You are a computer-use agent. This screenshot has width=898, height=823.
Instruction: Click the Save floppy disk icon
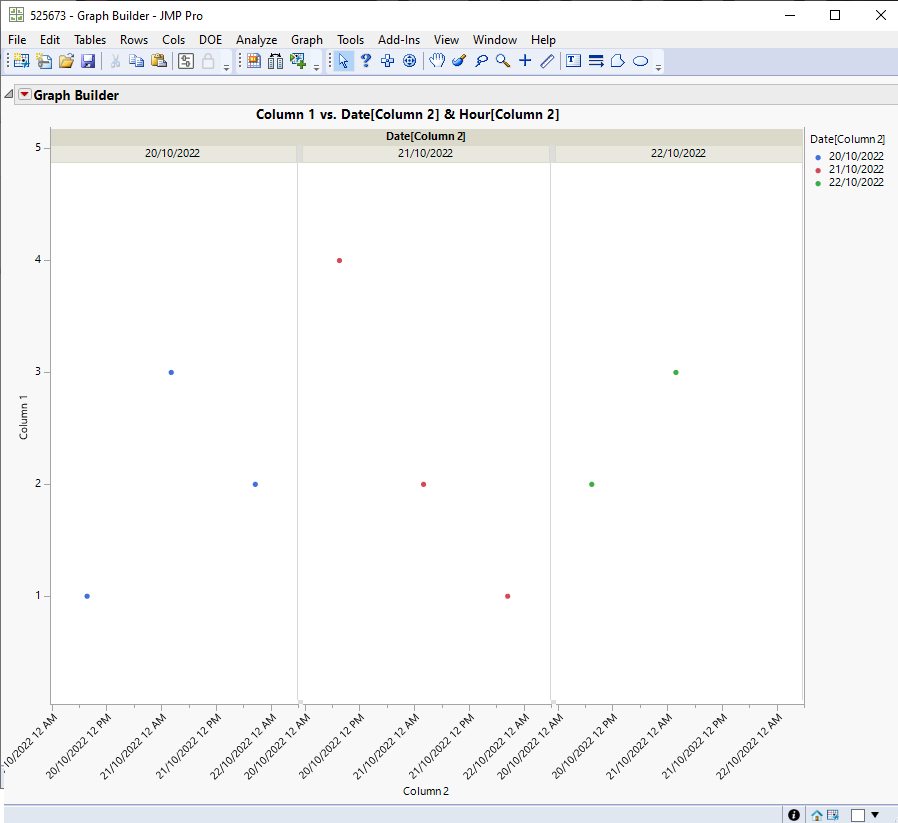pos(88,61)
